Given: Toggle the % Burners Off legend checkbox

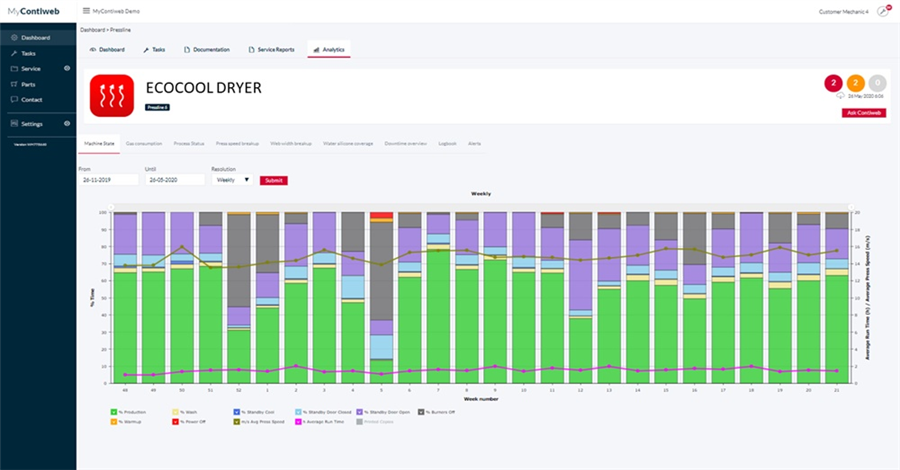Looking at the screenshot, I should [x=421, y=412].
